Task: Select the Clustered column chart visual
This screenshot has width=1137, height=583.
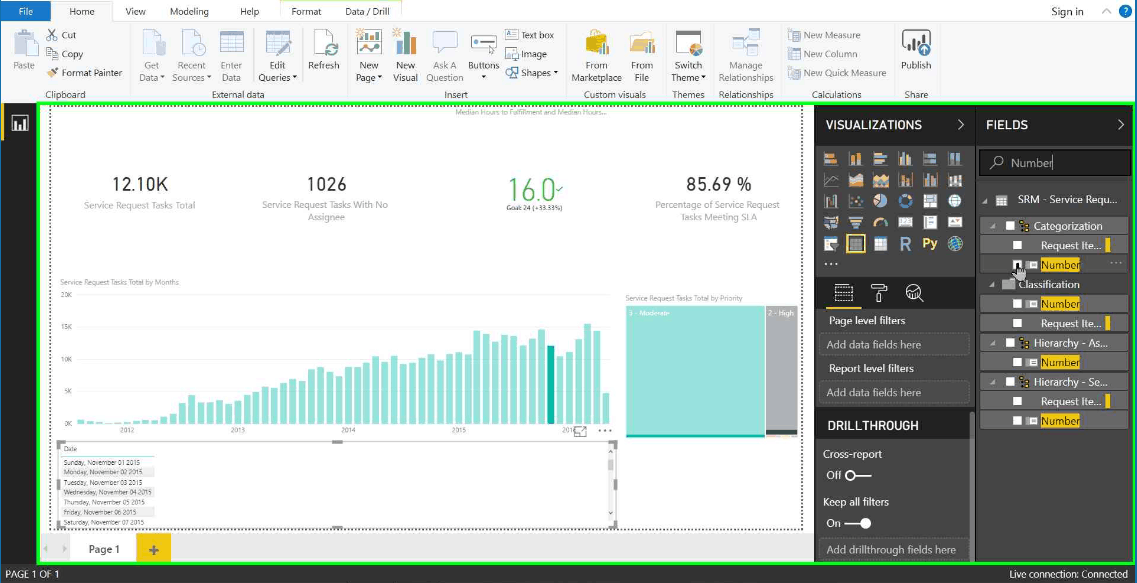Action: click(905, 159)
